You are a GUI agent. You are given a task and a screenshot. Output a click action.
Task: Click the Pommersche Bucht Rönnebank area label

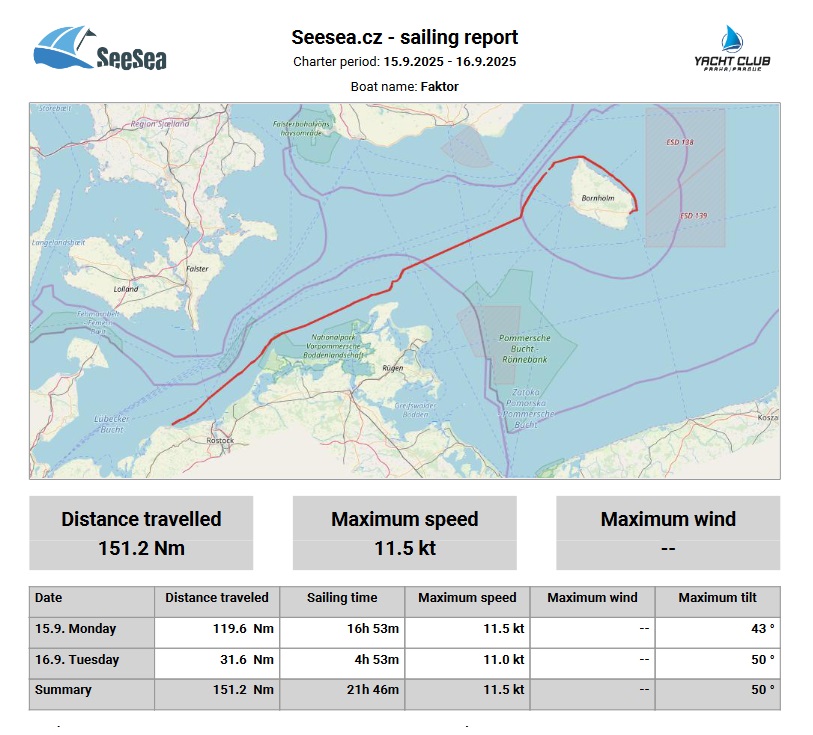tap(524, 345)
